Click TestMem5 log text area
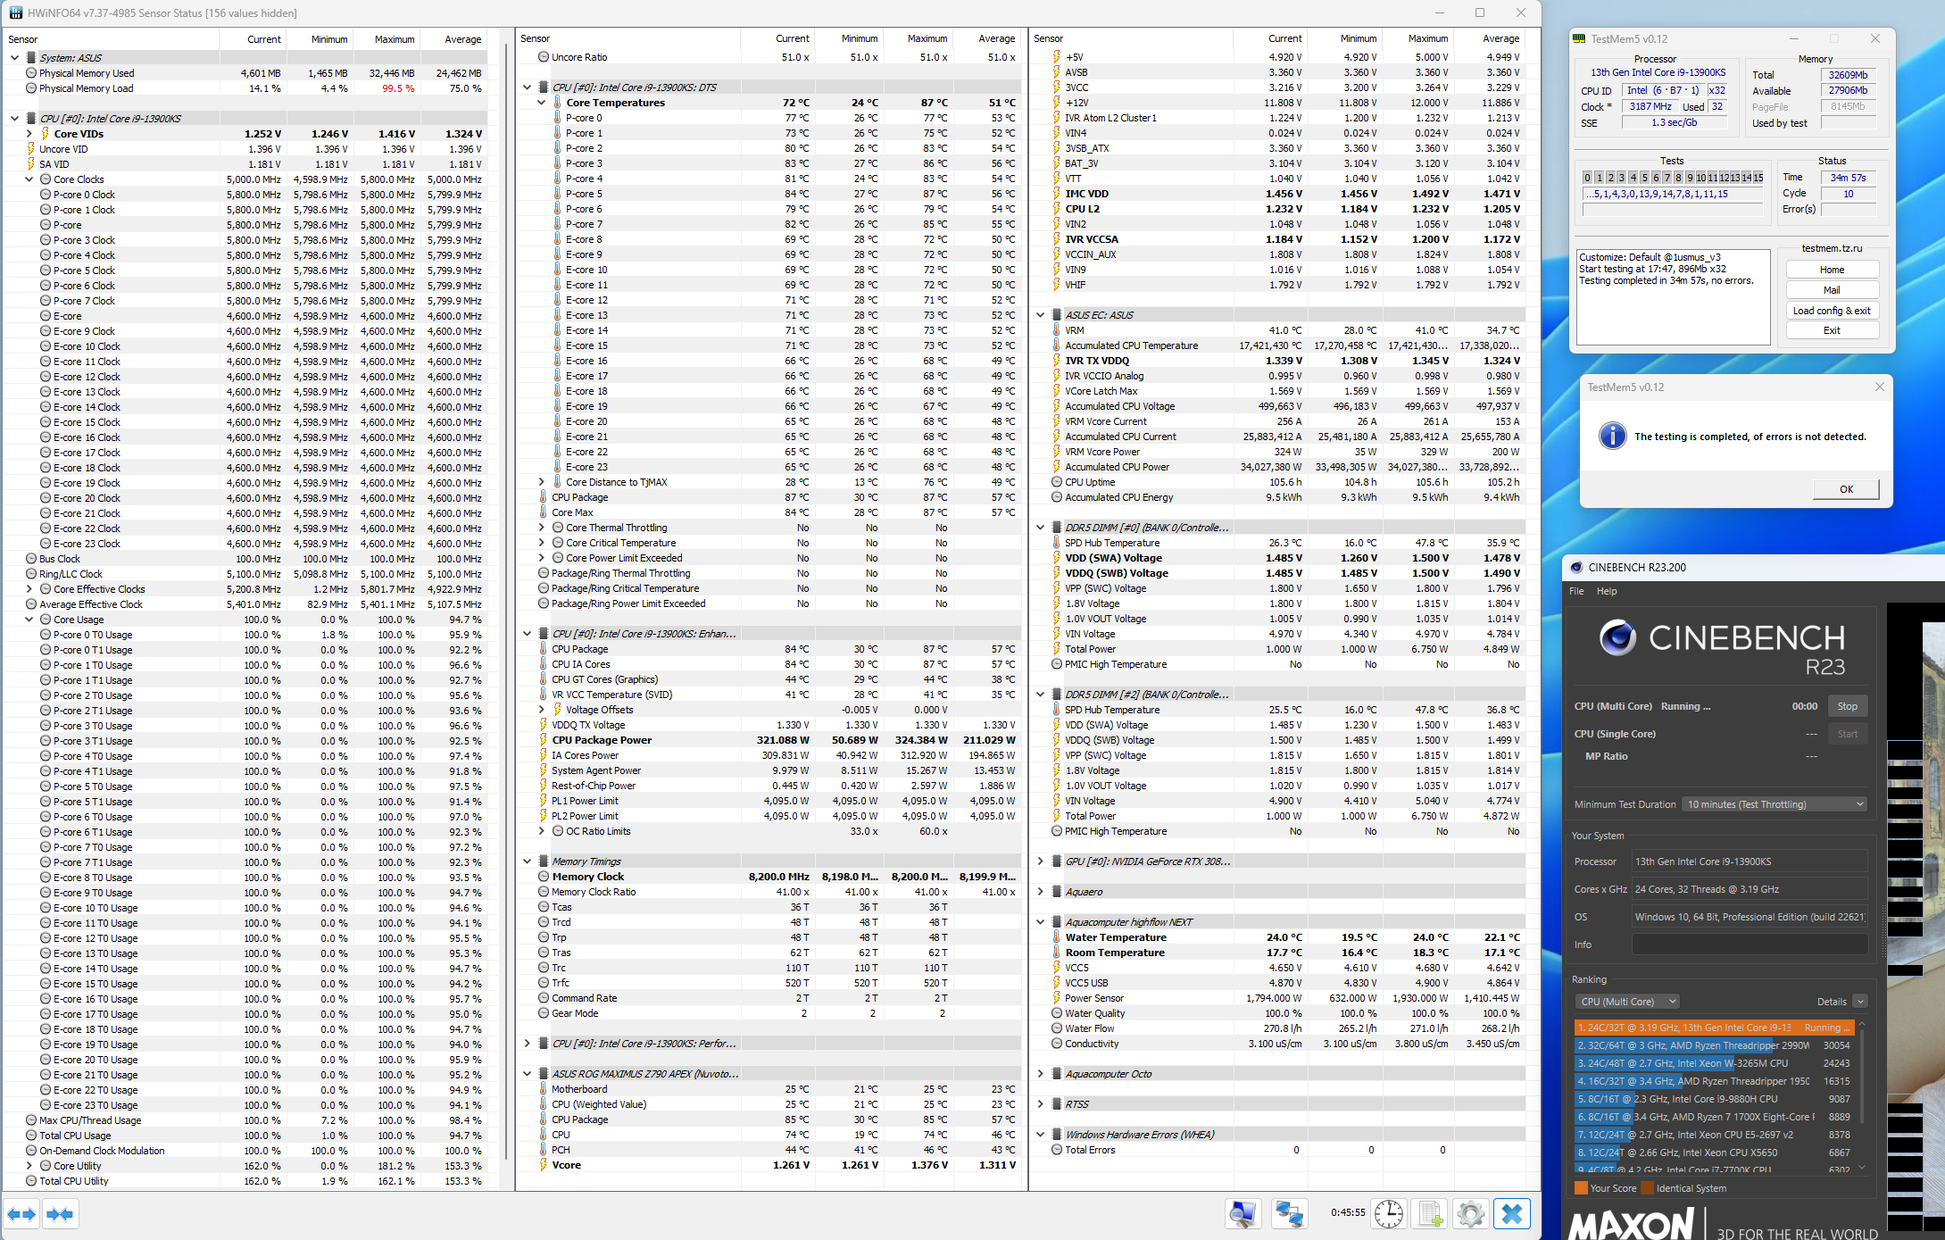Screen dimensions: 1945x1240 tap(1673, 297)
